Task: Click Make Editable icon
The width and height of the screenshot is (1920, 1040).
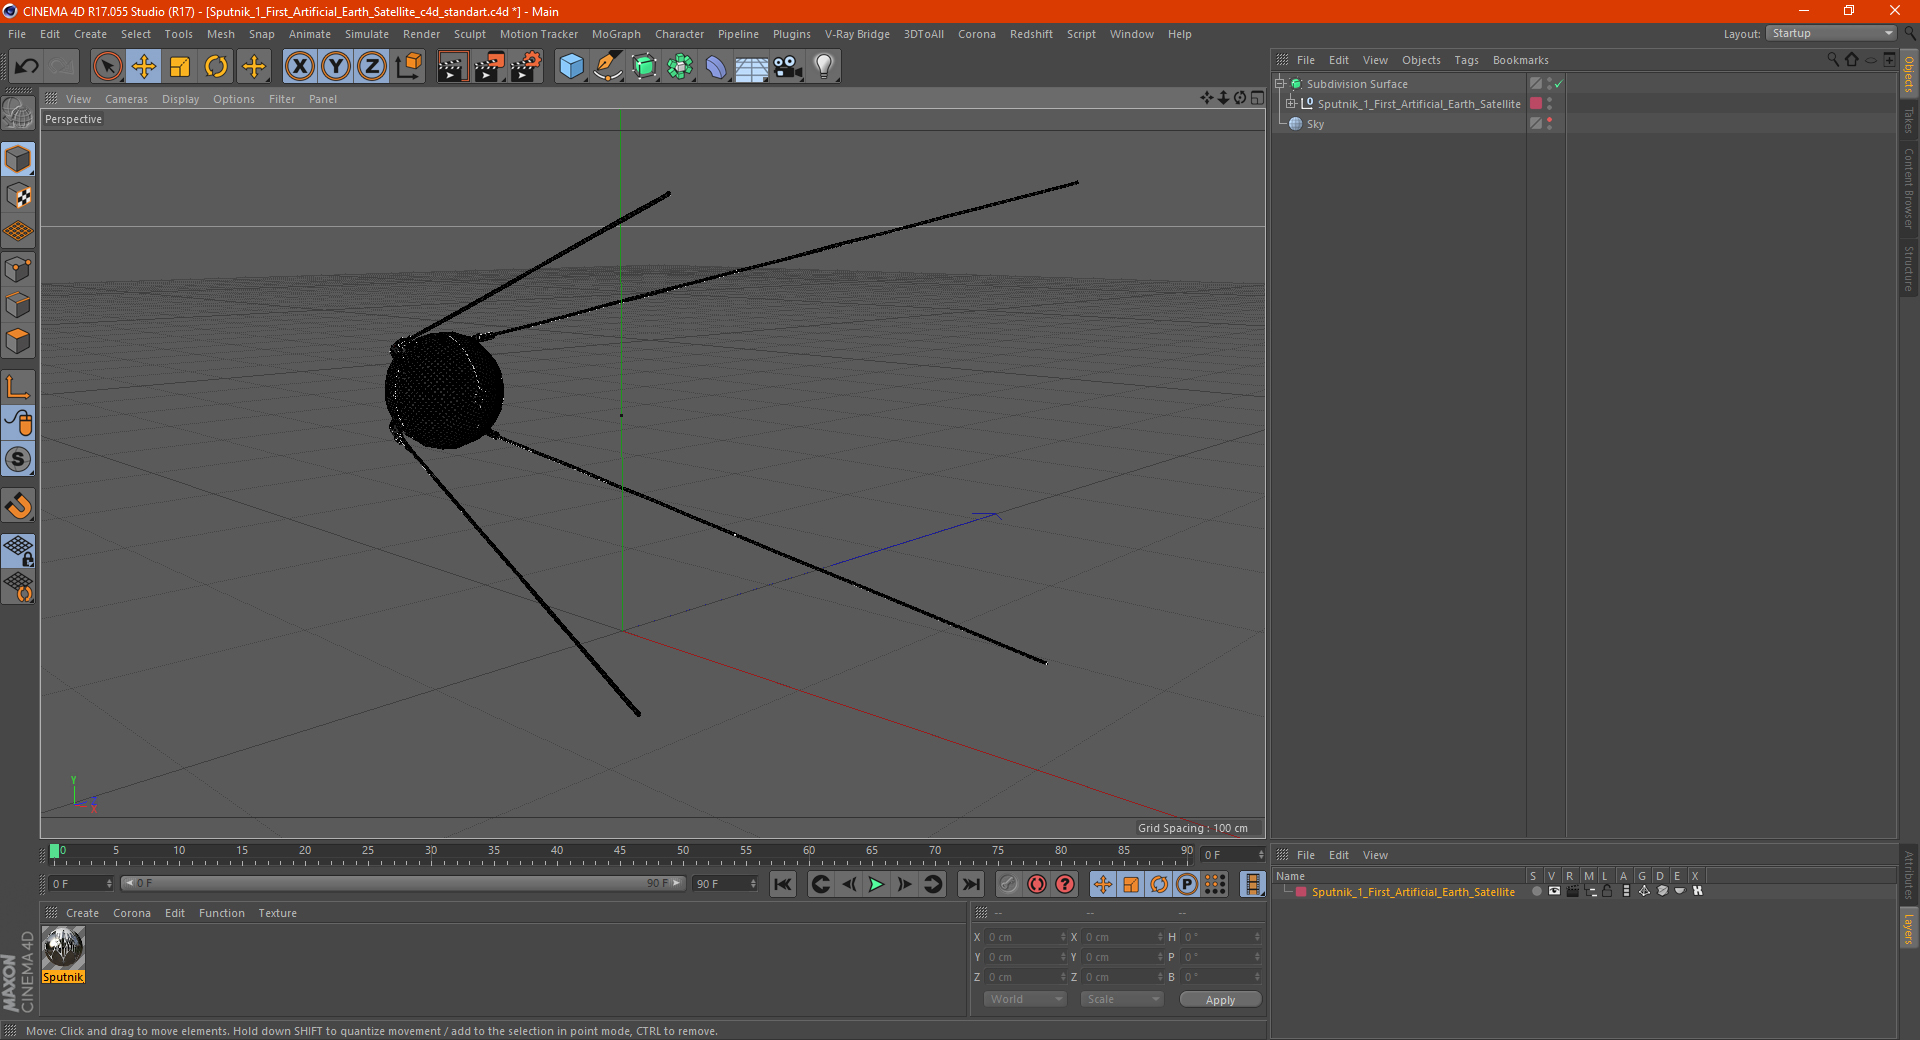Action: (18, 114)
